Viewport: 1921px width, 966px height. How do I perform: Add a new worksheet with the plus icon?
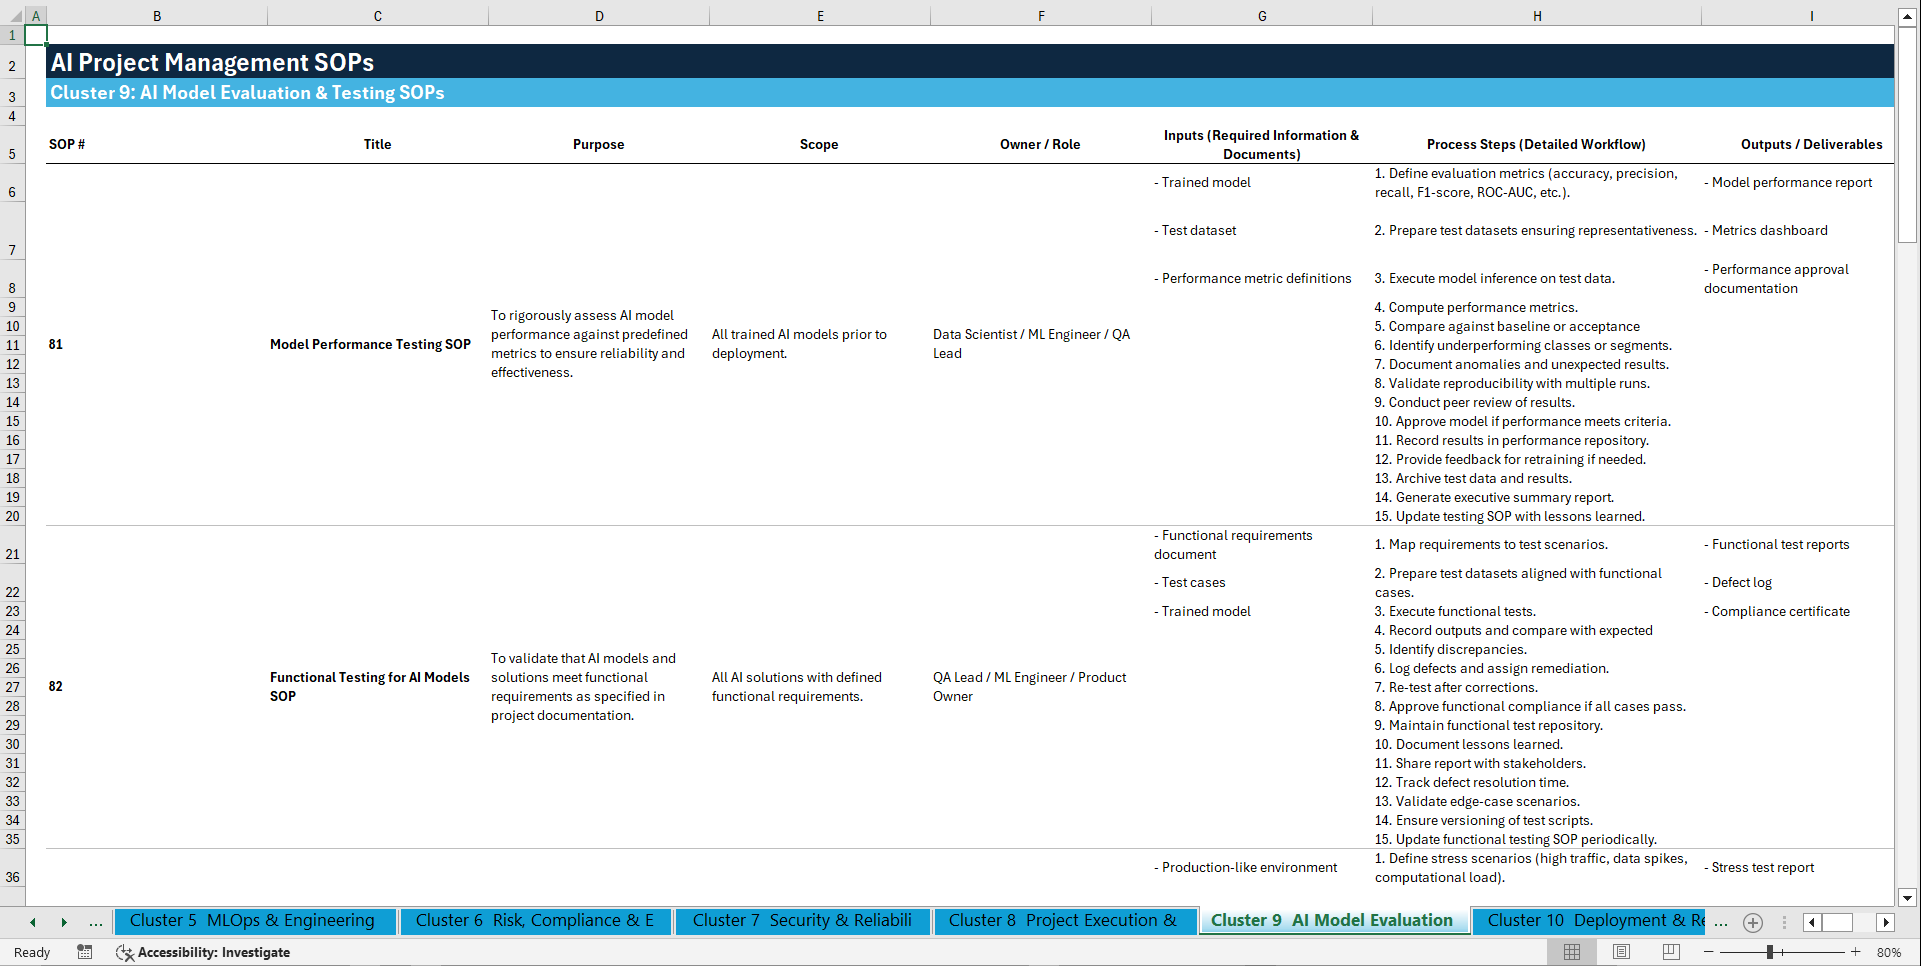1752,922
